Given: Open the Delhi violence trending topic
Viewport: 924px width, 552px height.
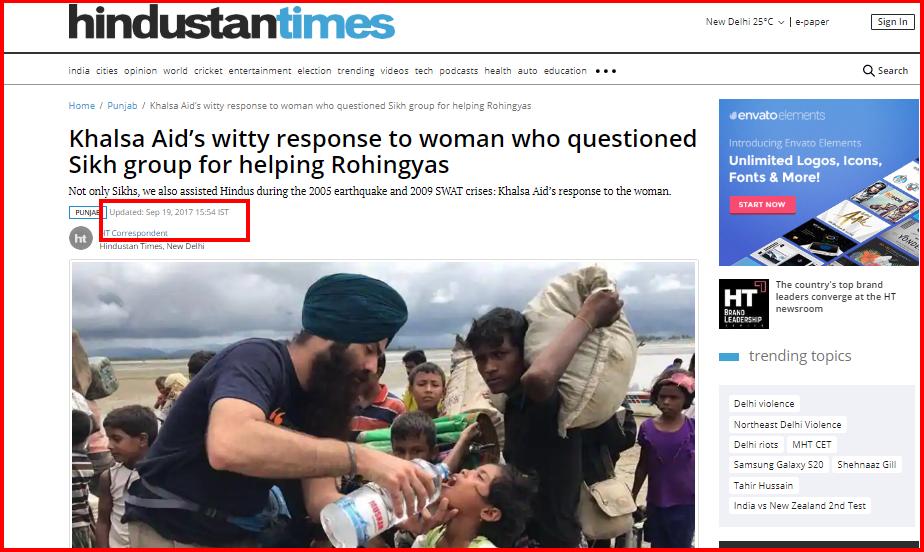Looking at the screenshot, I should pyautogui.click(x=764, y=404).
